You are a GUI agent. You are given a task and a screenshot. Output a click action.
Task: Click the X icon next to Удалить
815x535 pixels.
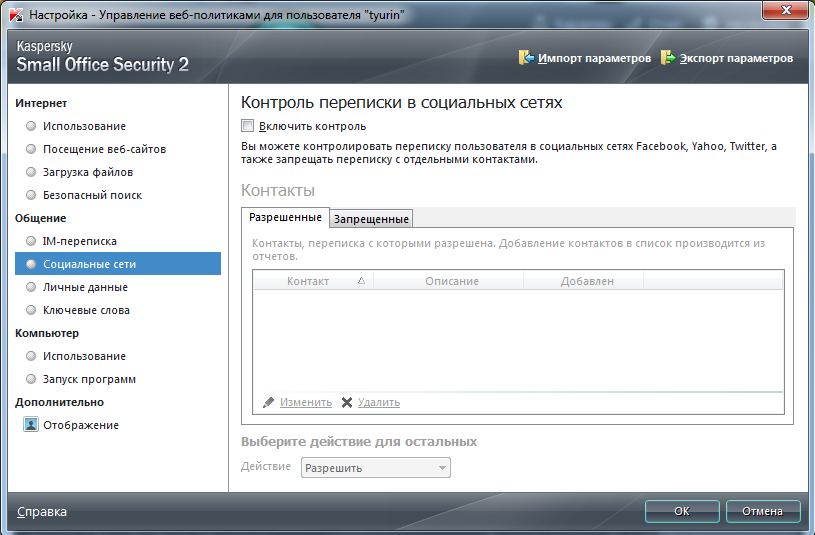coord(347,402)
